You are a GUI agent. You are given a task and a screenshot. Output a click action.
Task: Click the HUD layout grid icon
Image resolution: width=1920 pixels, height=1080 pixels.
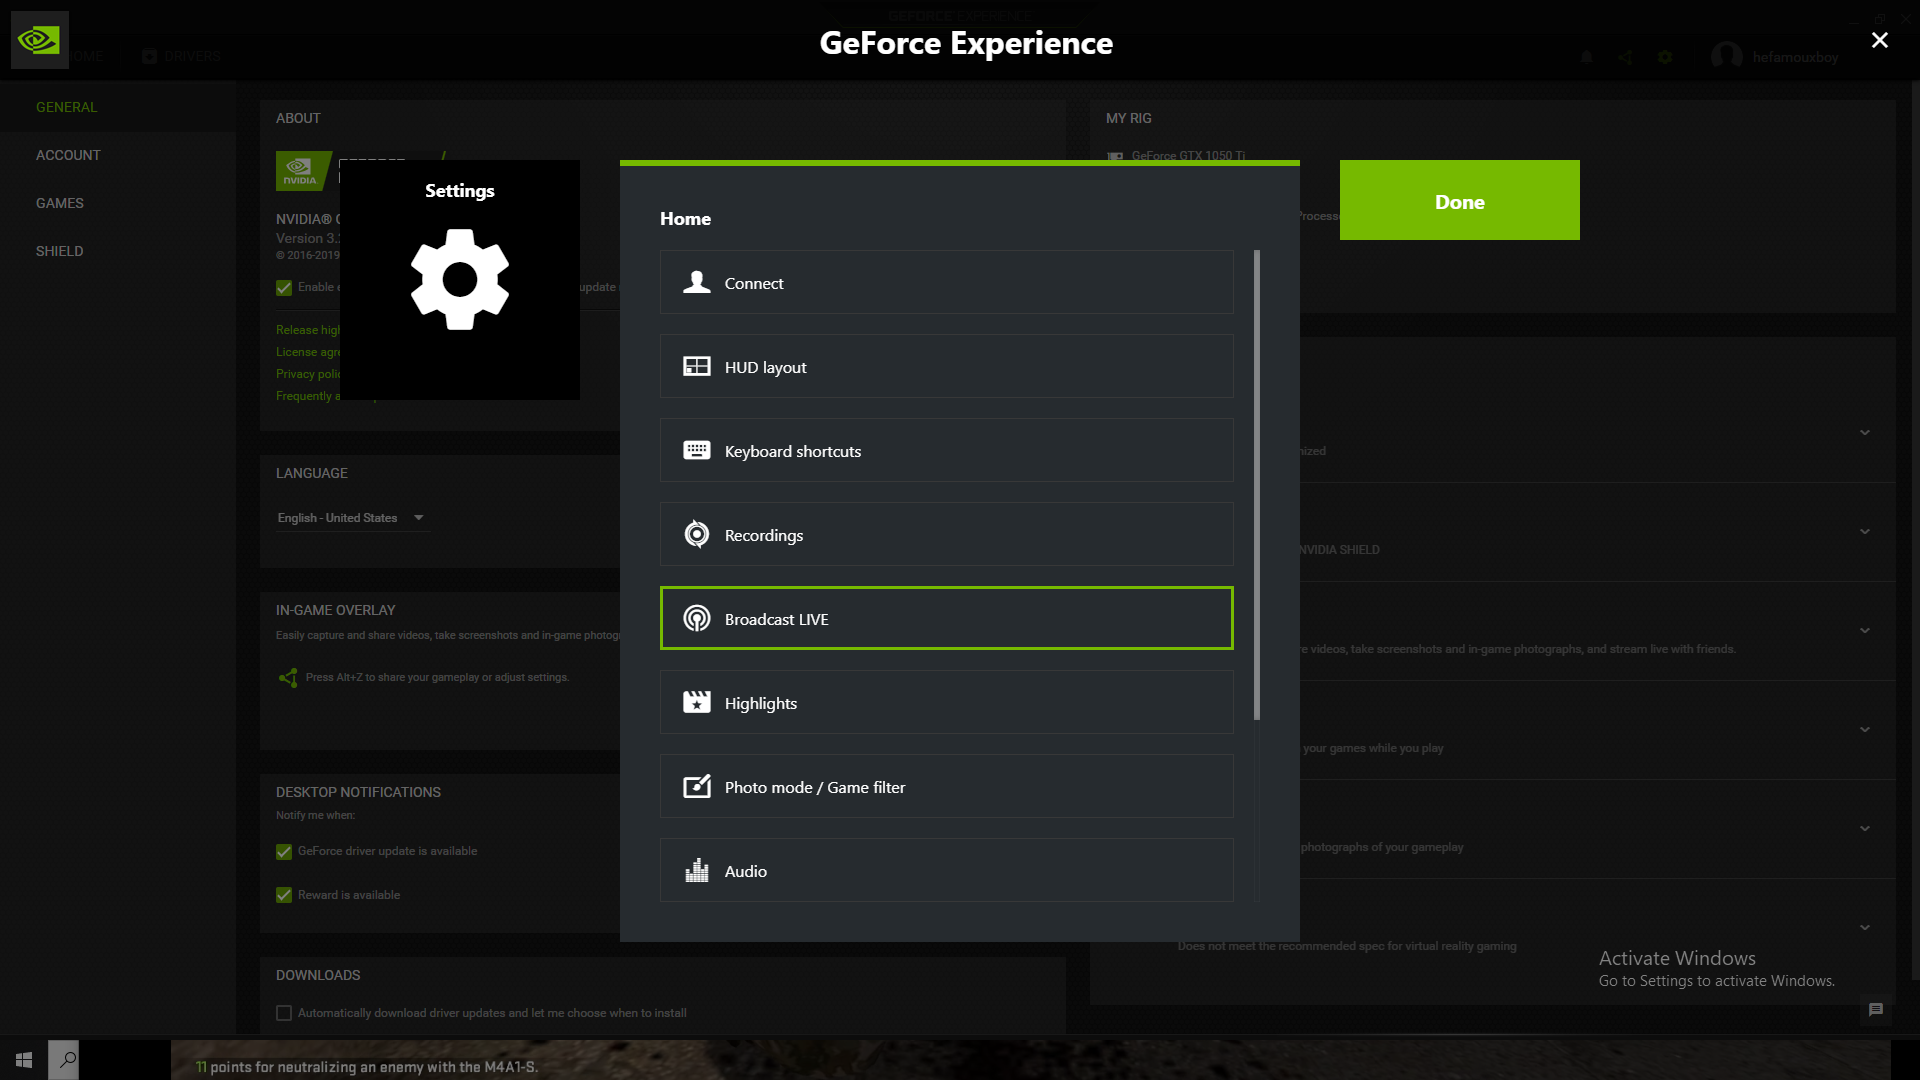(x=697, y=367)
